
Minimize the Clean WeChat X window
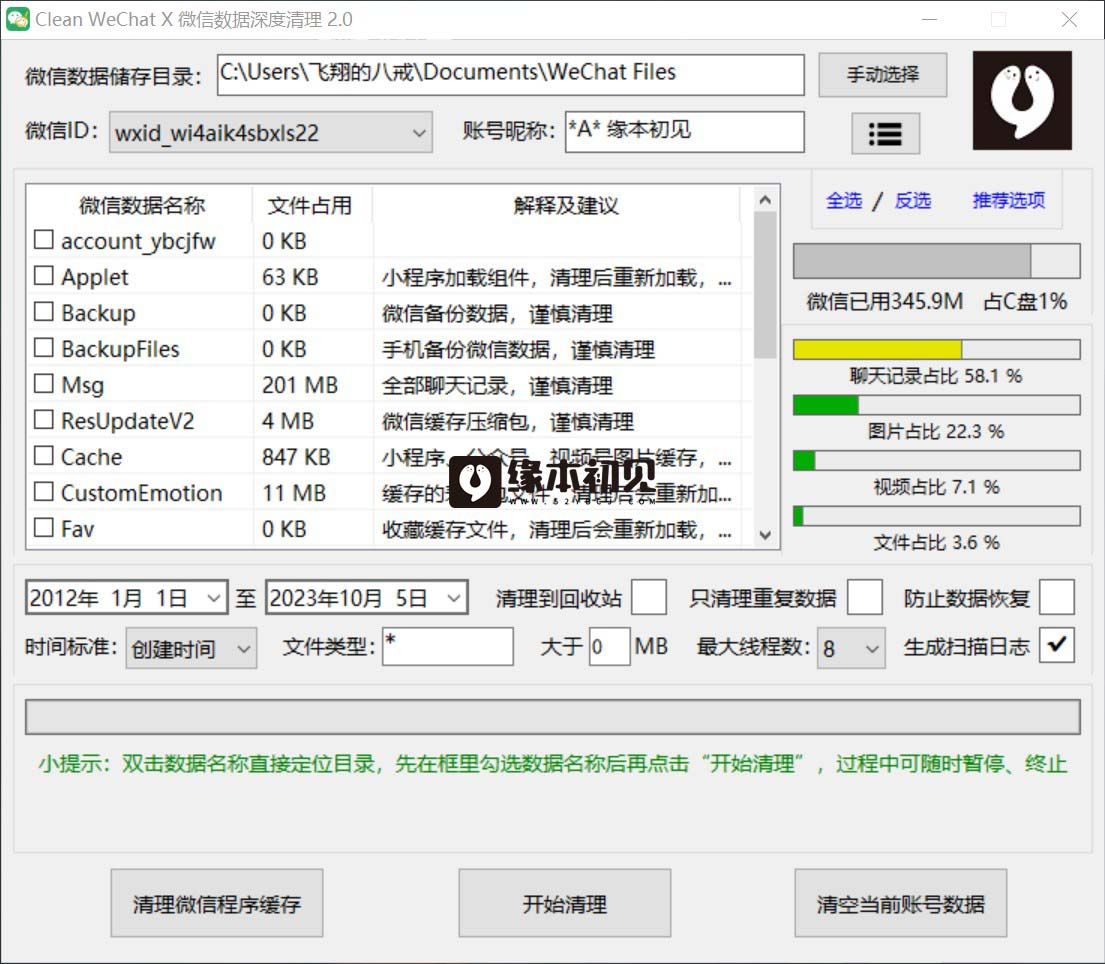pos(930,19)
